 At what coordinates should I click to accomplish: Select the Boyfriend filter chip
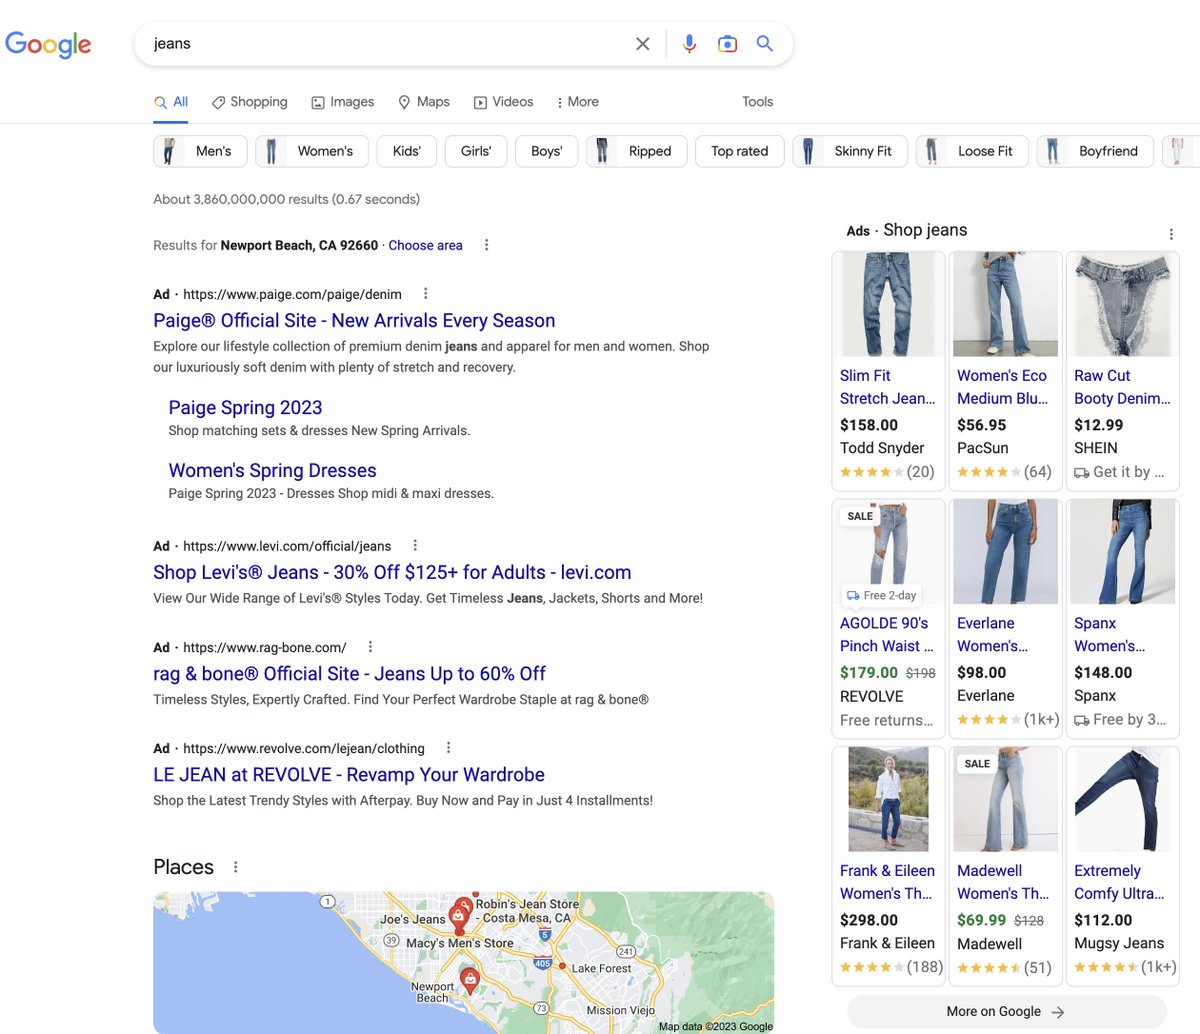1095,151
